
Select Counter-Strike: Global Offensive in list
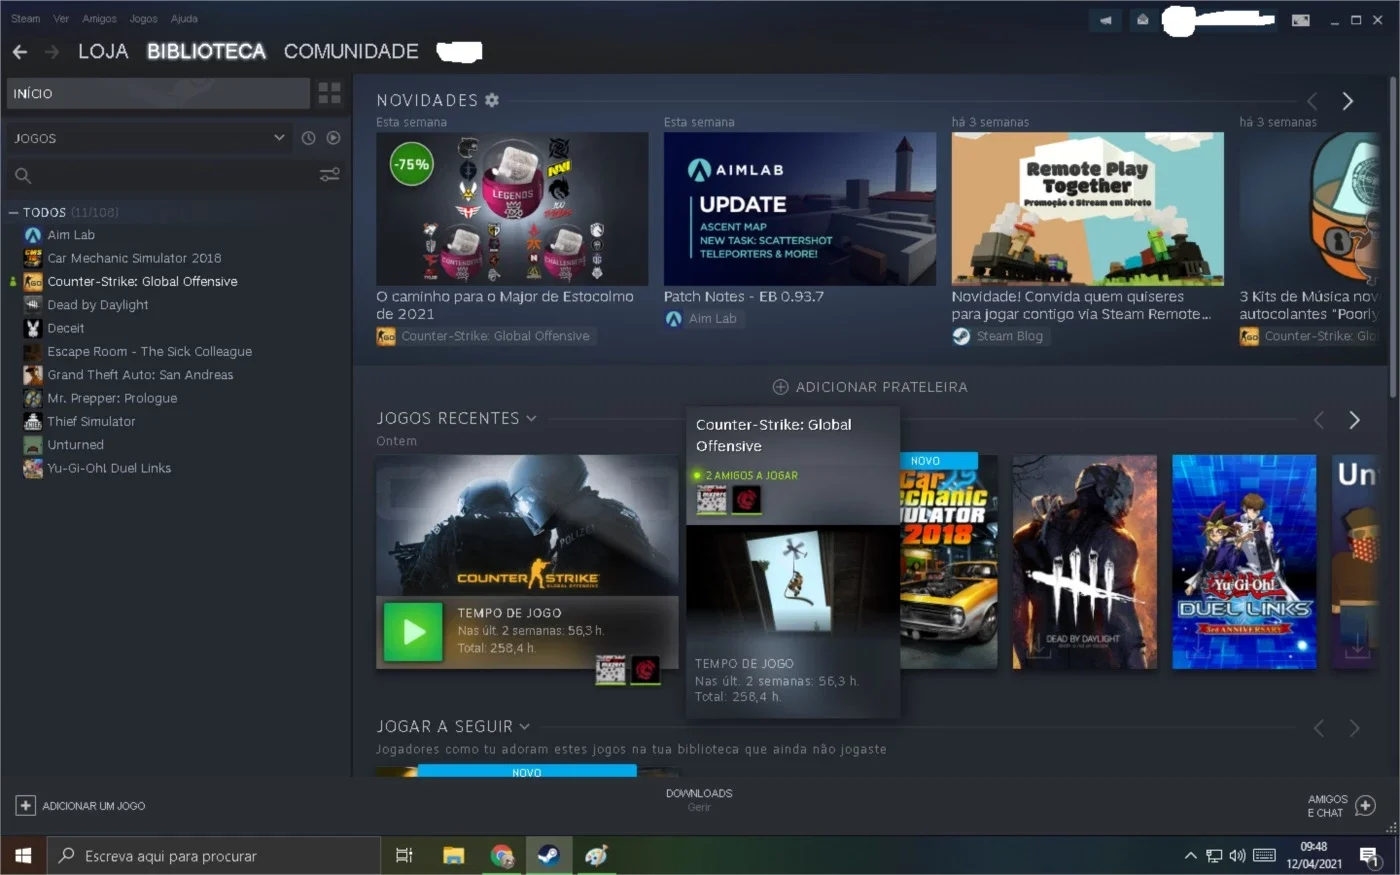142,281
